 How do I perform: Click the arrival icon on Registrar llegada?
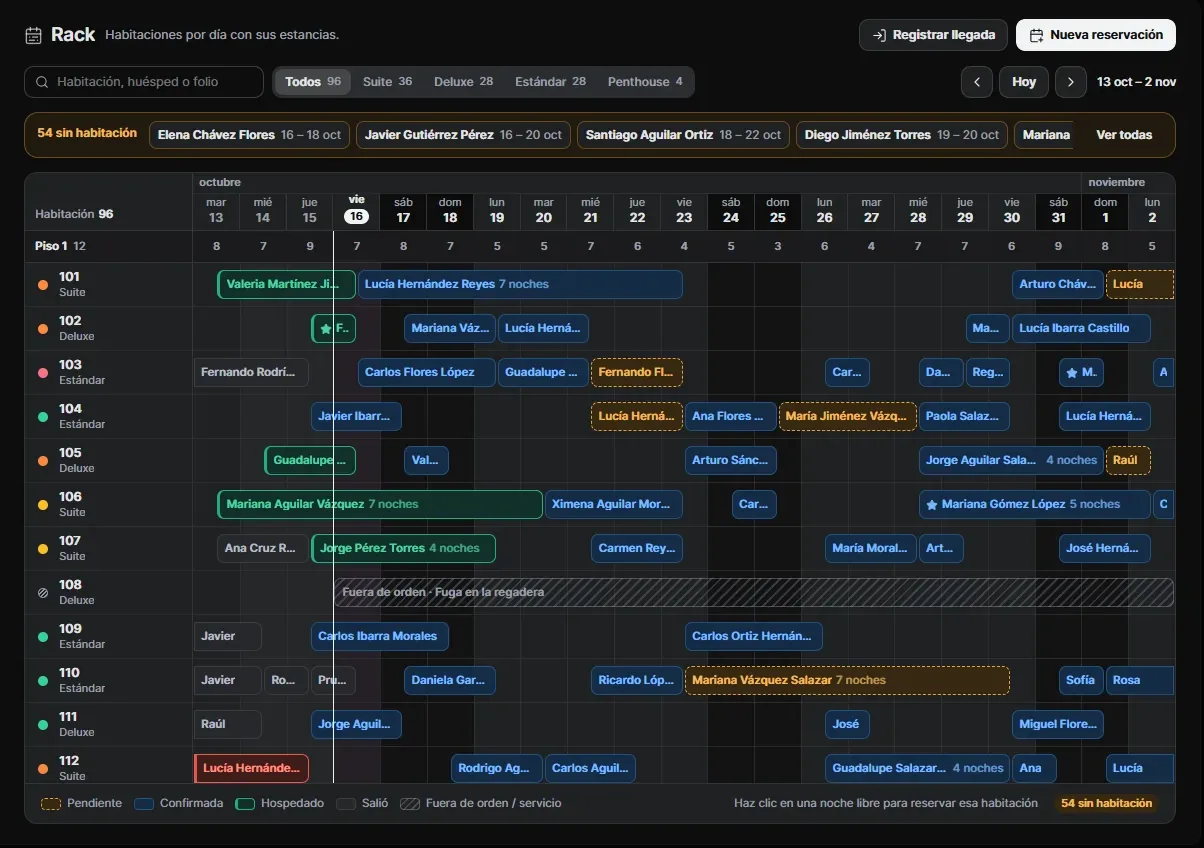[x=879, y=35]
